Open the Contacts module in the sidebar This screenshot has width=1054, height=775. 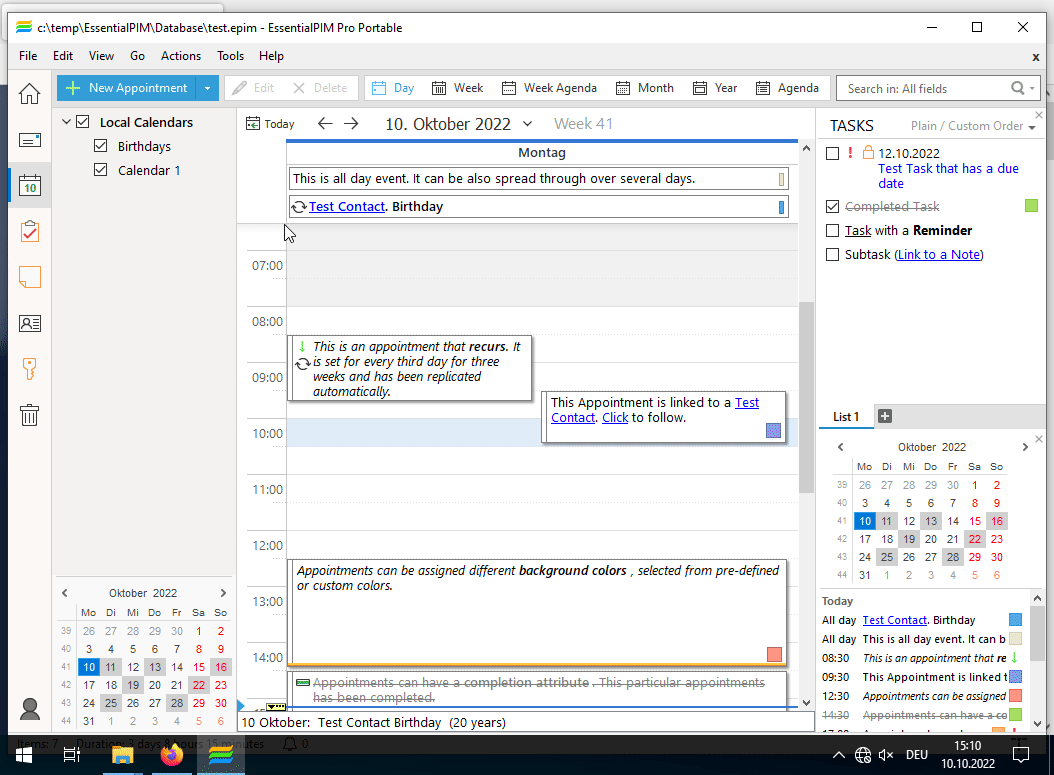[29, 323]
